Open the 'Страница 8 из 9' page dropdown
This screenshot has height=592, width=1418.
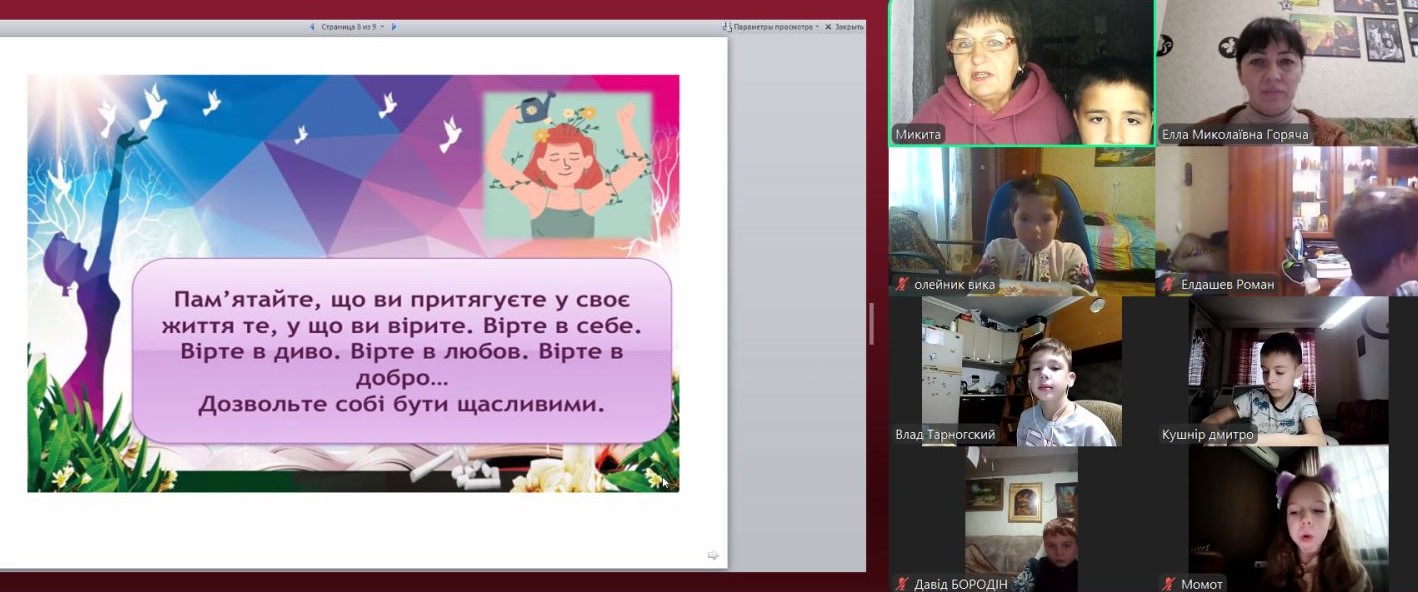(x=349, y=27)
